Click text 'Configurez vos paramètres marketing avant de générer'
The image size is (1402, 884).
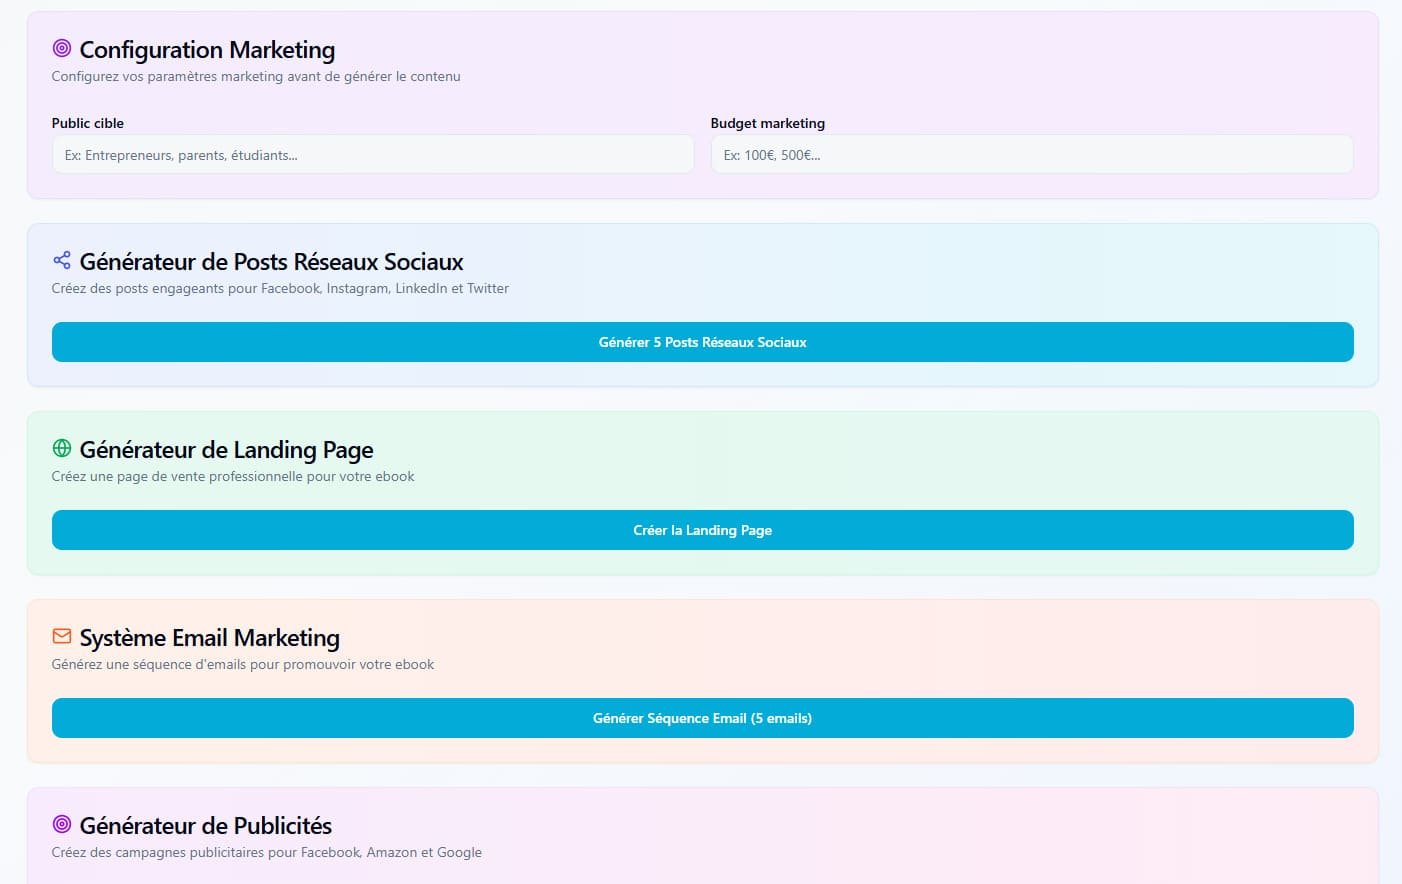(x=222, y=76)
